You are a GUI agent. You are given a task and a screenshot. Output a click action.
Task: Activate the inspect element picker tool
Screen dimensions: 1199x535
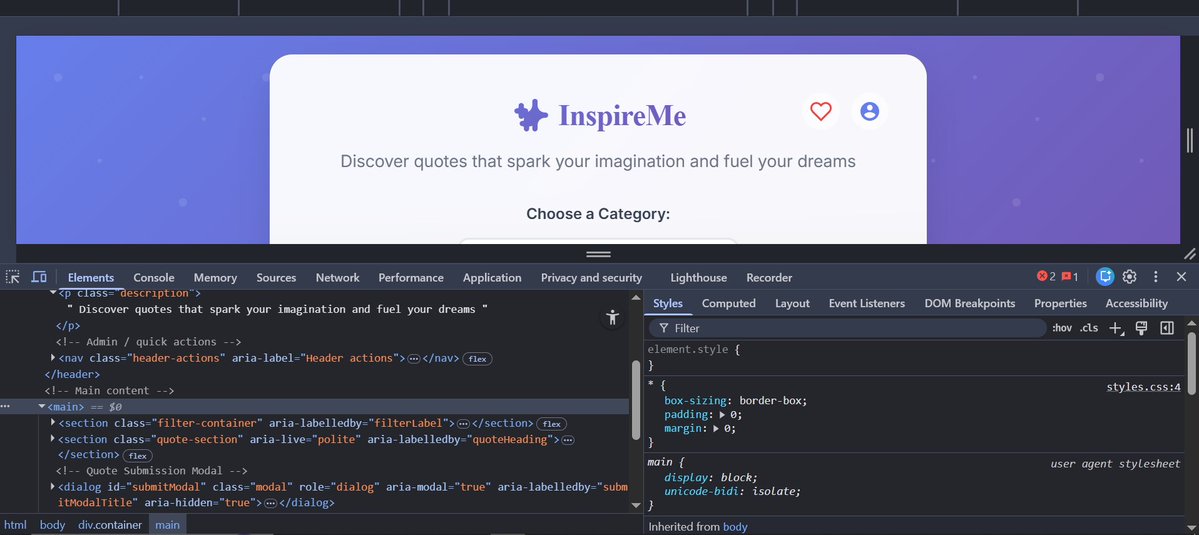pyautogui.click(x=13, y=277)
